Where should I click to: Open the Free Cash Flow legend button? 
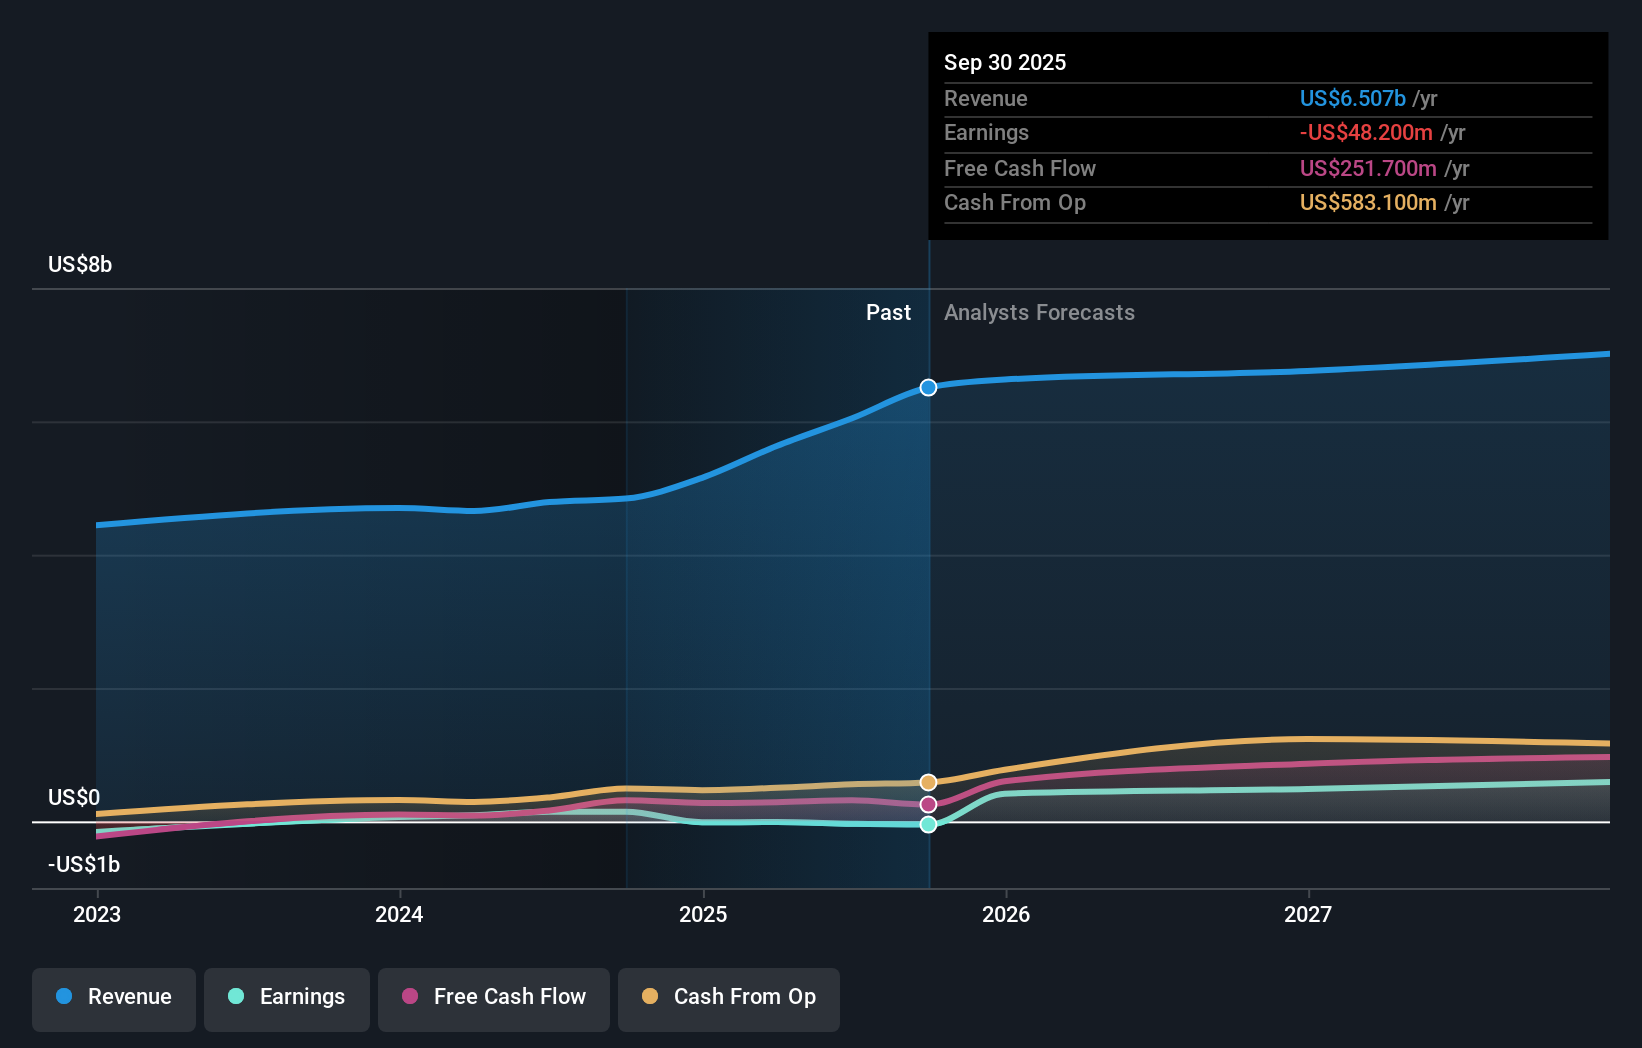[x=493, y=997]
